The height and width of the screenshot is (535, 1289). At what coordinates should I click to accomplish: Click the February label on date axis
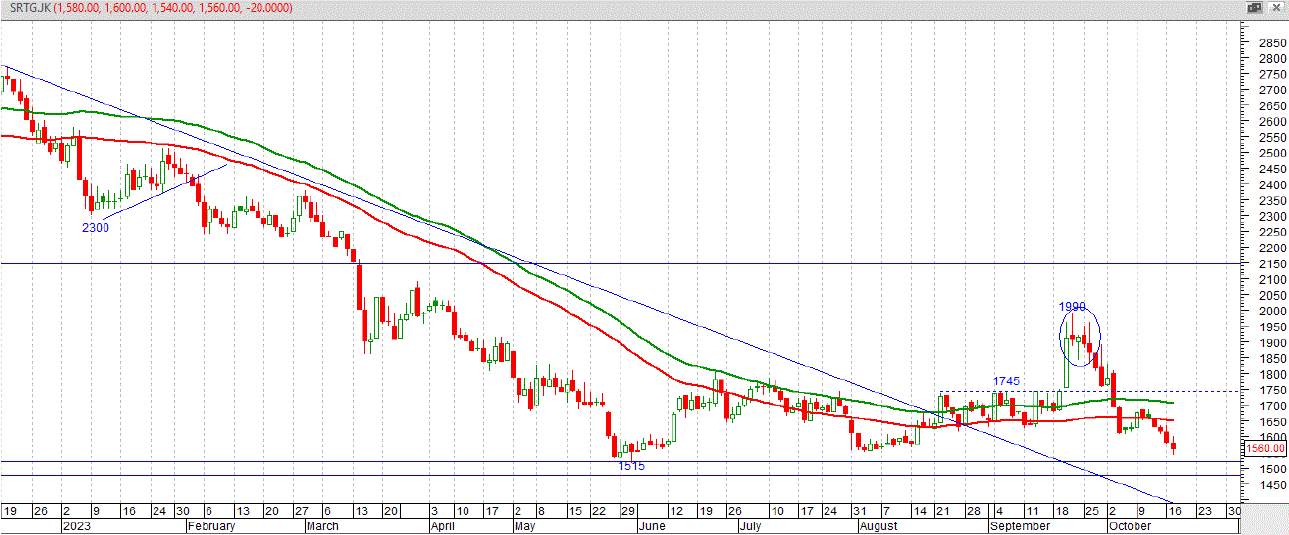(213, 525)
